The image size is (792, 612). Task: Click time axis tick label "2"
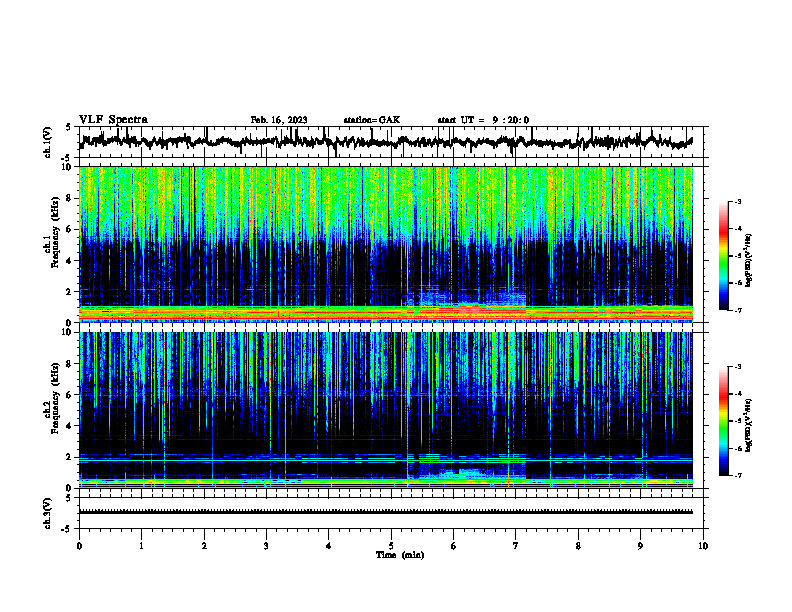pyautogui.click(x=204, y=546)
